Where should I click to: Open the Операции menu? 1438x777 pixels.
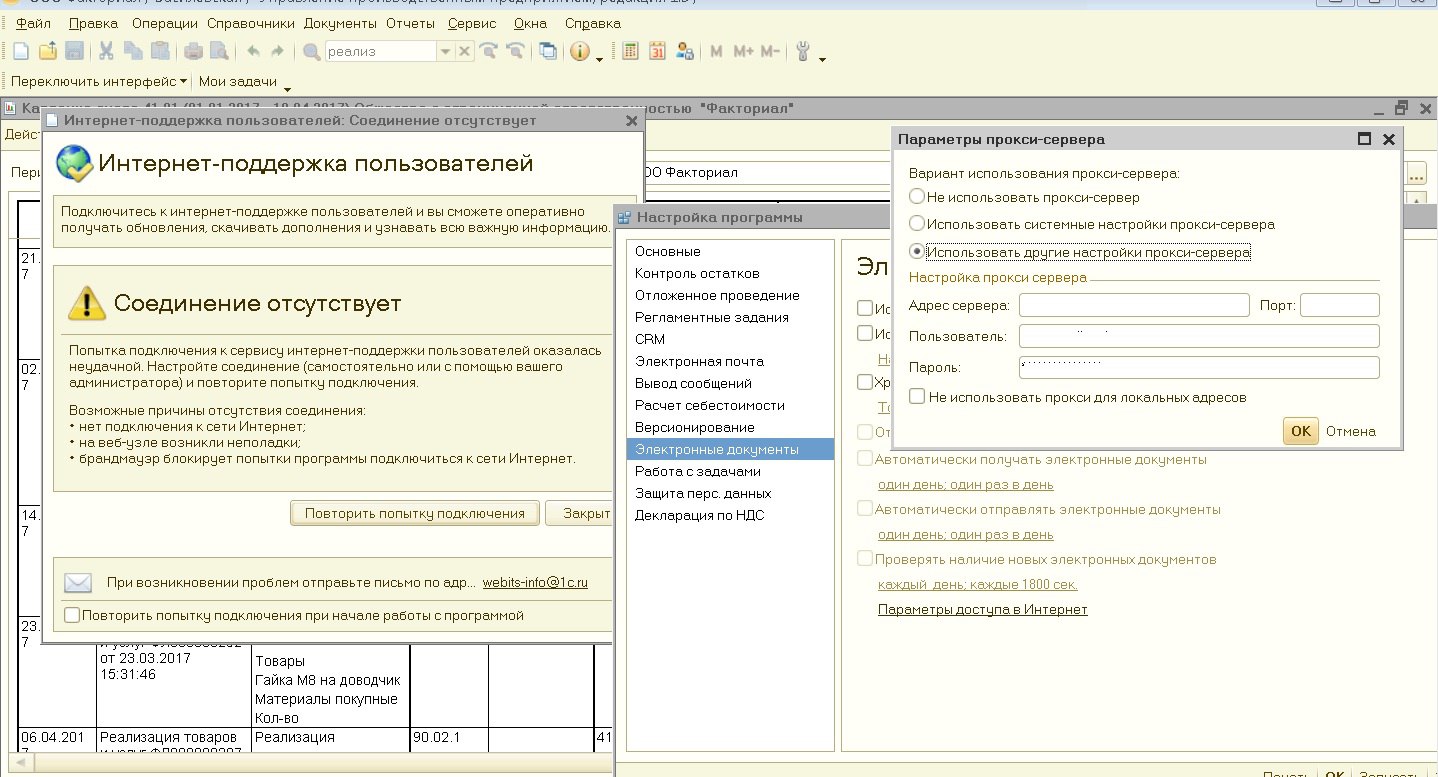pos(165,23)
